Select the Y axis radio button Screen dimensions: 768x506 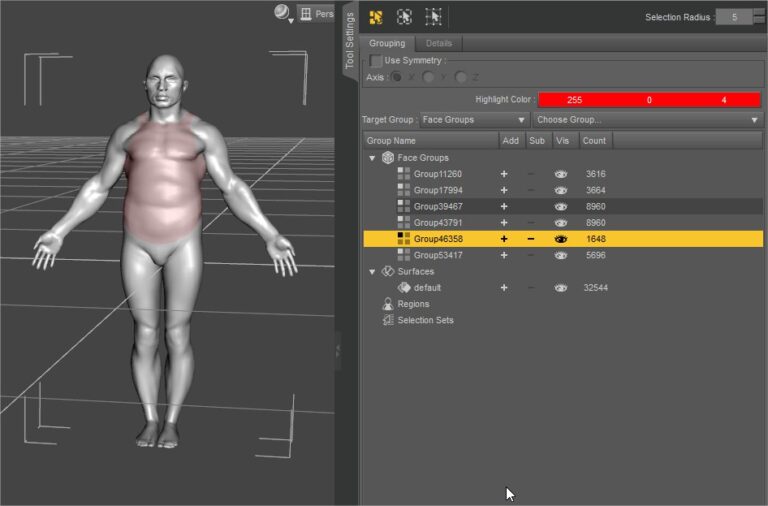(x=428, y=77)
